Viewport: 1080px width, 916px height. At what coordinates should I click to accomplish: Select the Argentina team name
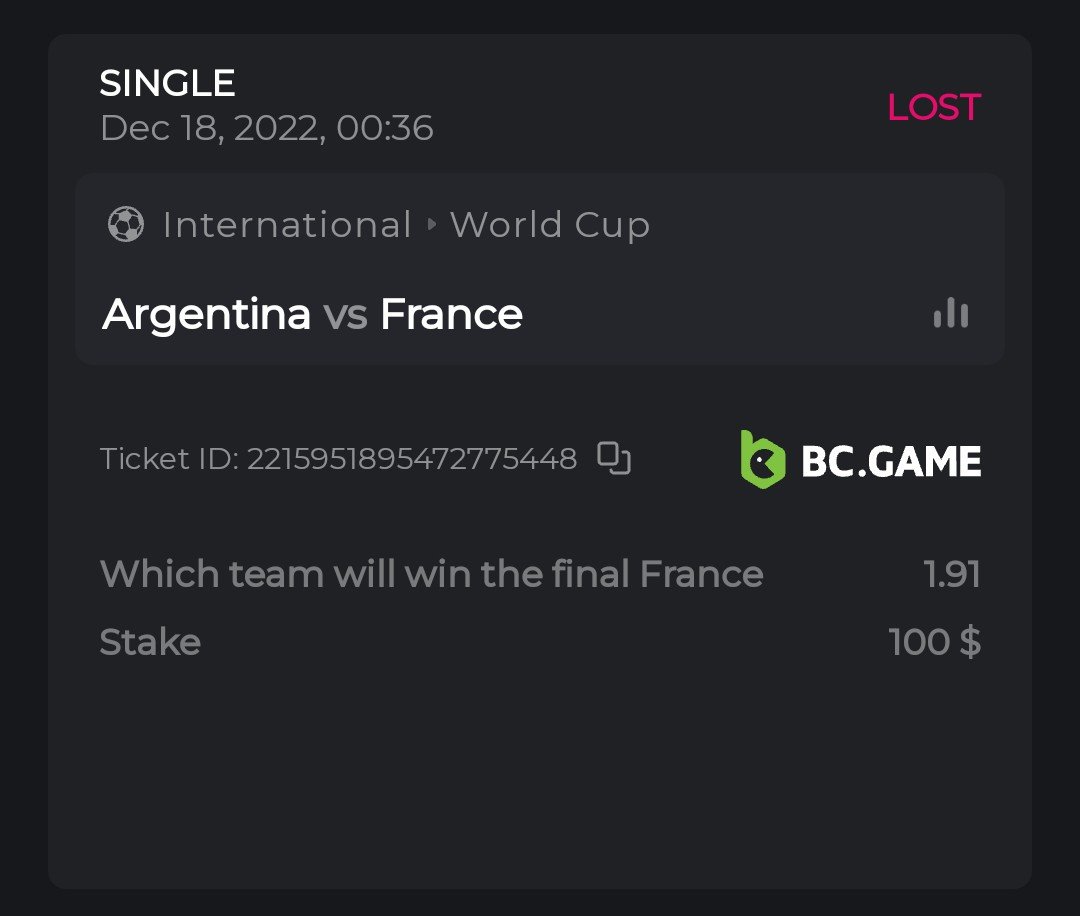click(206, 314)
